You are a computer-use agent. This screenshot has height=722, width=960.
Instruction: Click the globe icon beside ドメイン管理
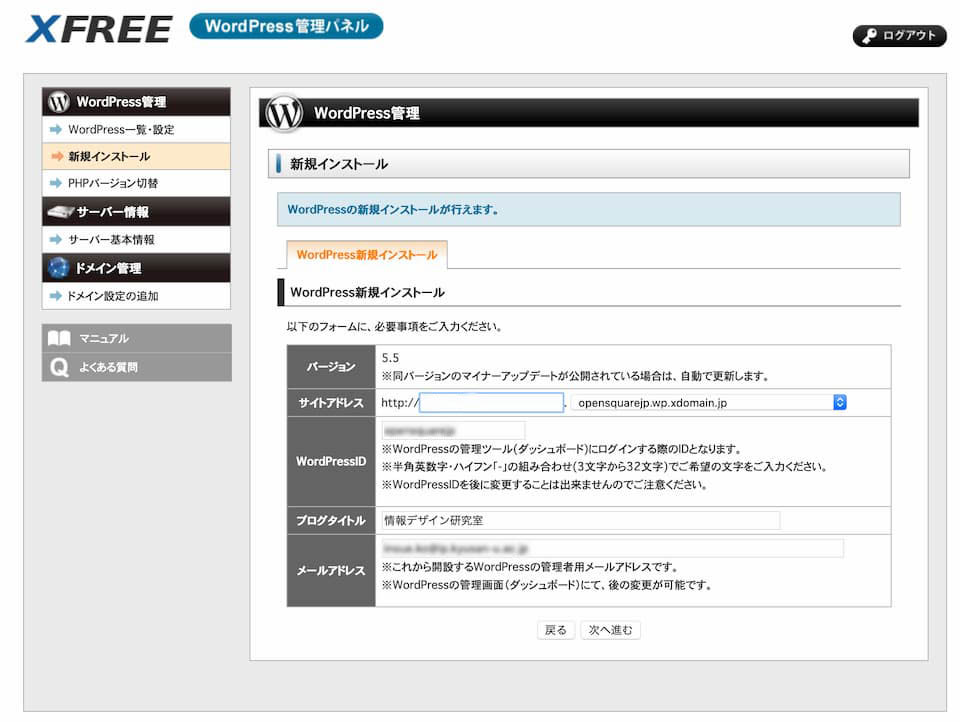[59, 268]
